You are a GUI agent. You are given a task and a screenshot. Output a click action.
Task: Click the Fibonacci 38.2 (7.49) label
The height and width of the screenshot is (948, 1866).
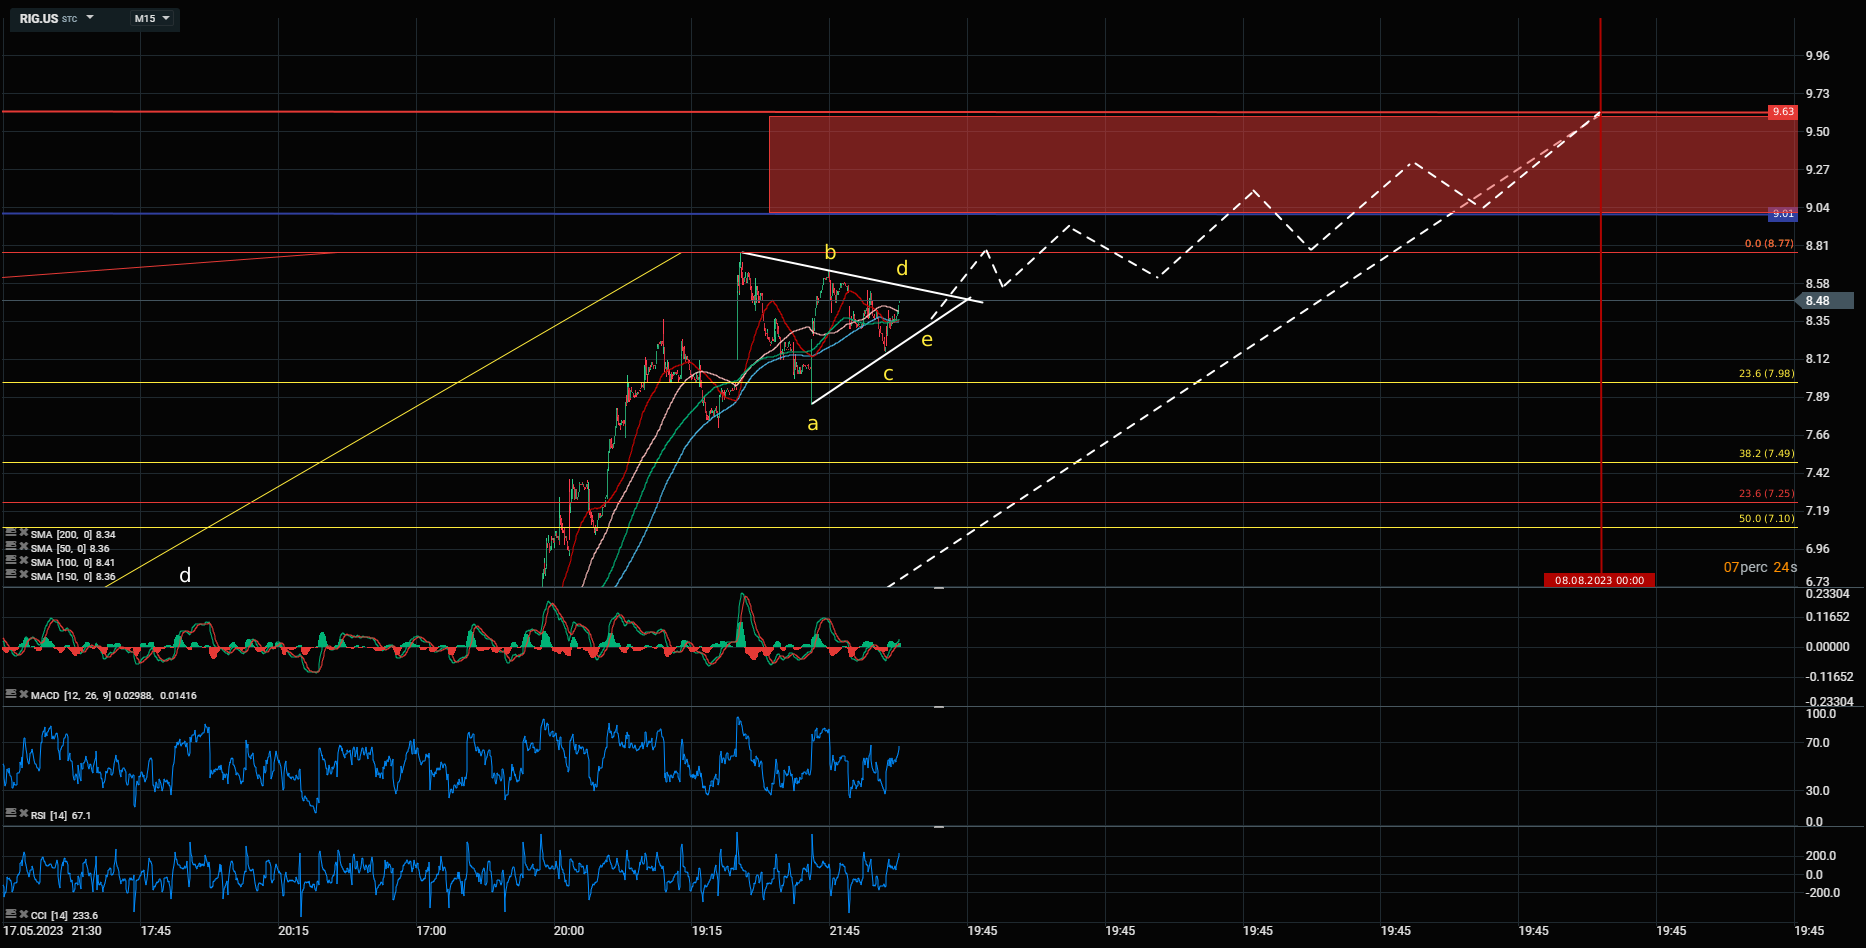pos(1767,454)
